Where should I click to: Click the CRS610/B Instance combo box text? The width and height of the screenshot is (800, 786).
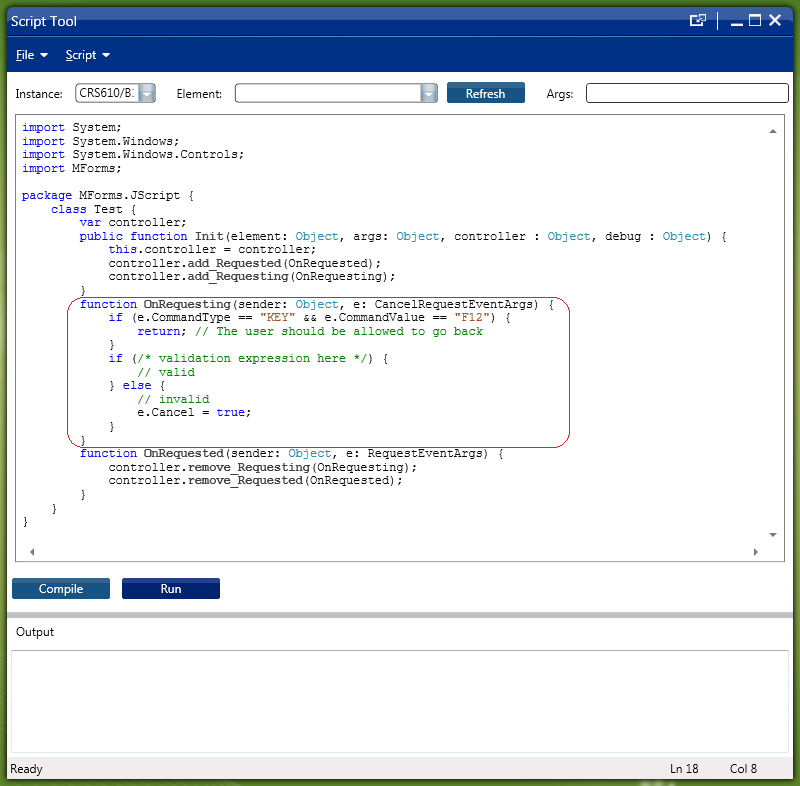click(106, 93)
